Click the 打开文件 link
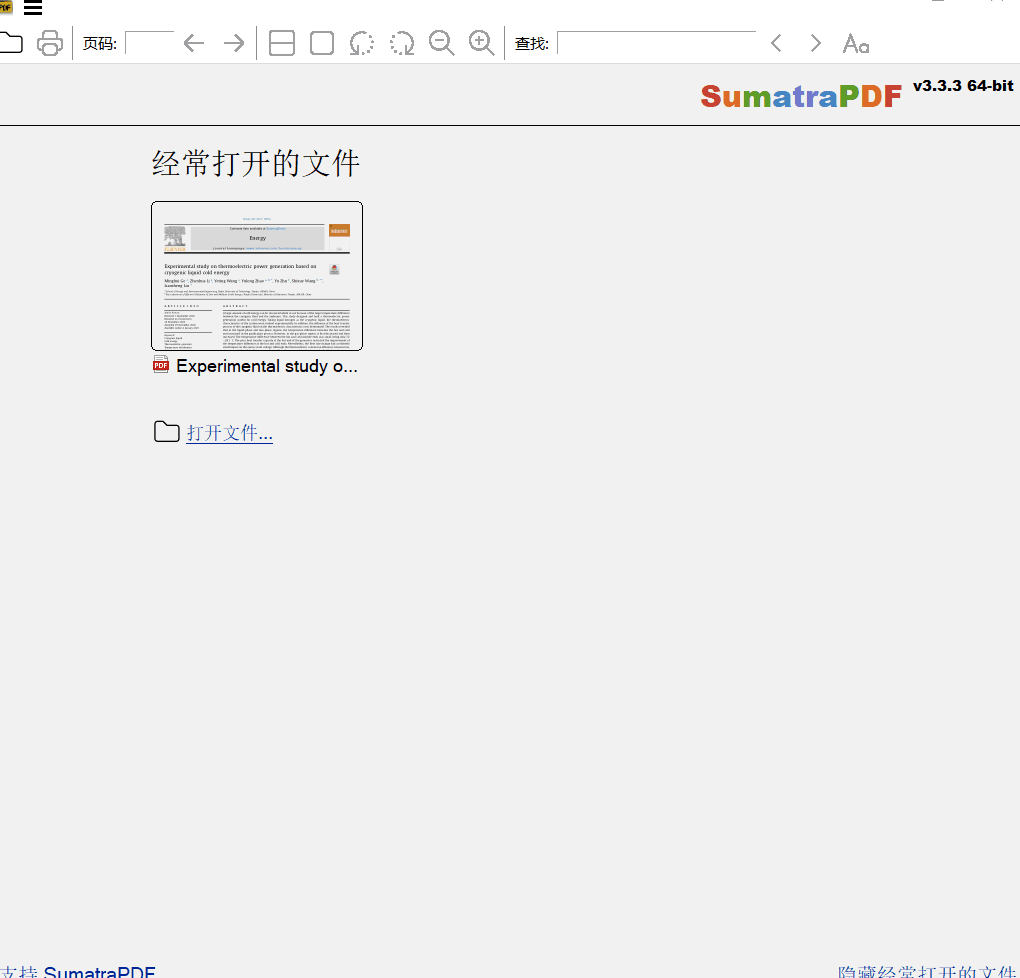This screenshot has width=1020, height=978. point(229,431)
